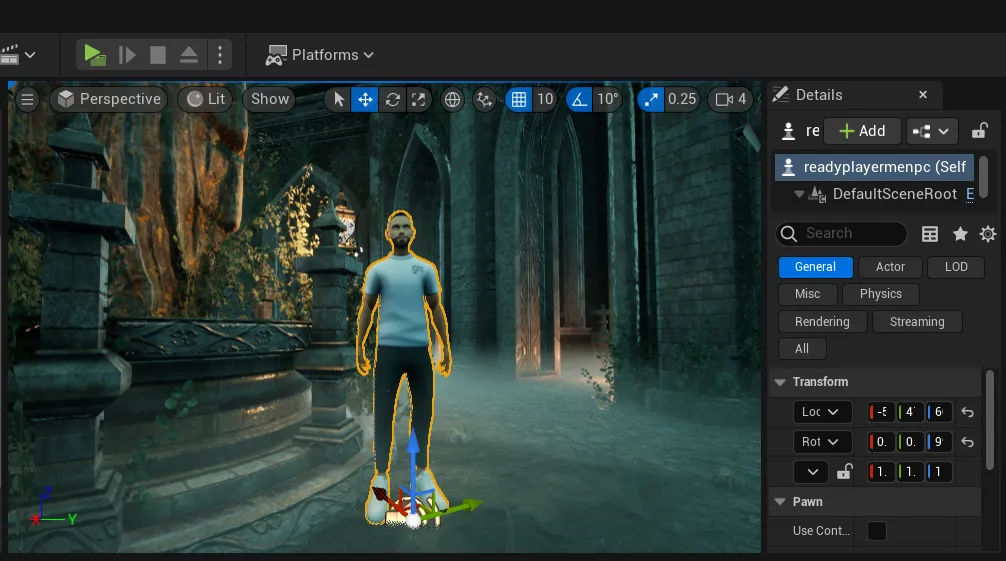Open the Platforms dropdown

tap(320, 55)
